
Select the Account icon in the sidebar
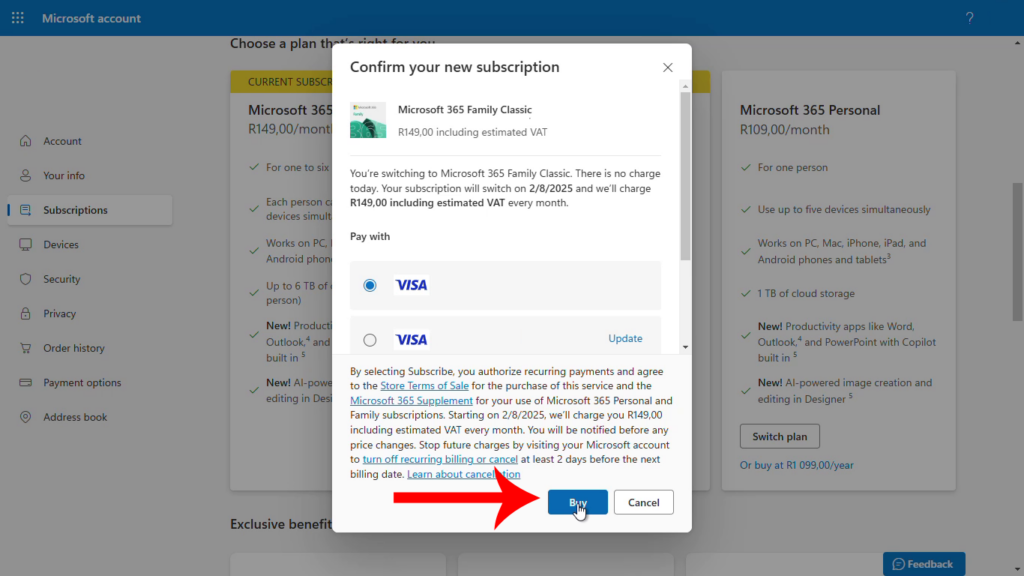[x=24, y=141]
